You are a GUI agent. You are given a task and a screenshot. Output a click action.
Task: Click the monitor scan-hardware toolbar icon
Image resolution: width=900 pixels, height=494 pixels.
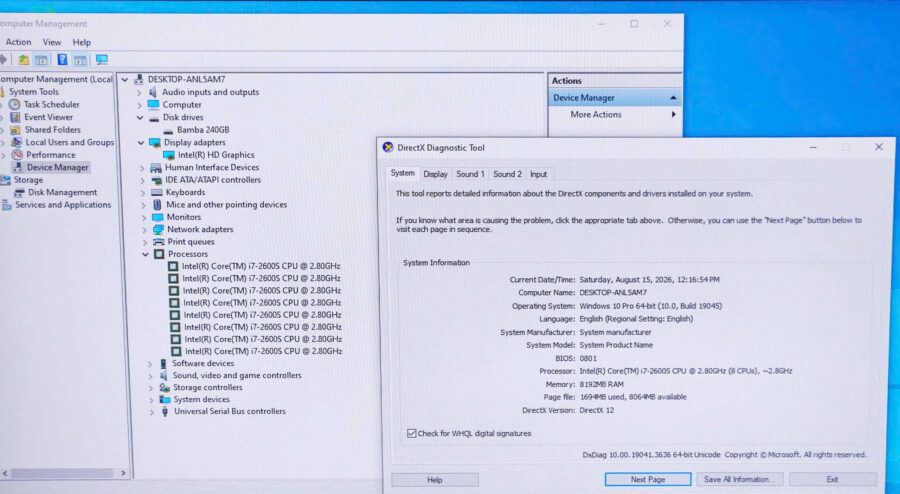(x=102, y=60)
